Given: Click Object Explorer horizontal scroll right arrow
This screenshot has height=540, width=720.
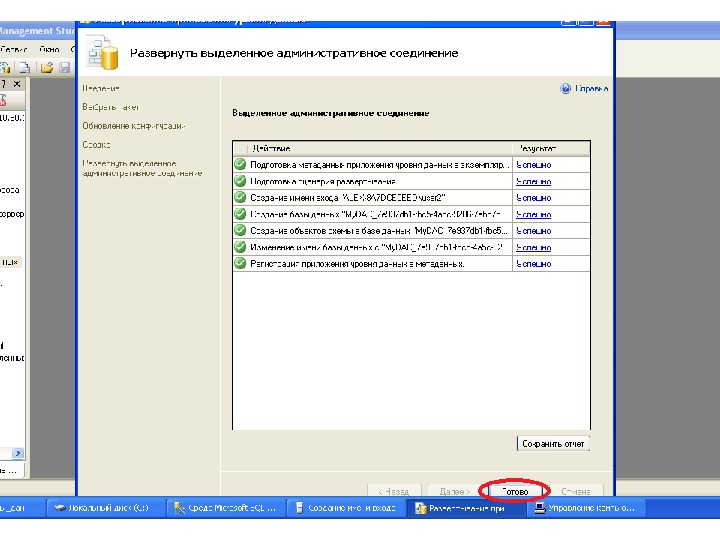Looking at the screenshot, I should (17, 453).
